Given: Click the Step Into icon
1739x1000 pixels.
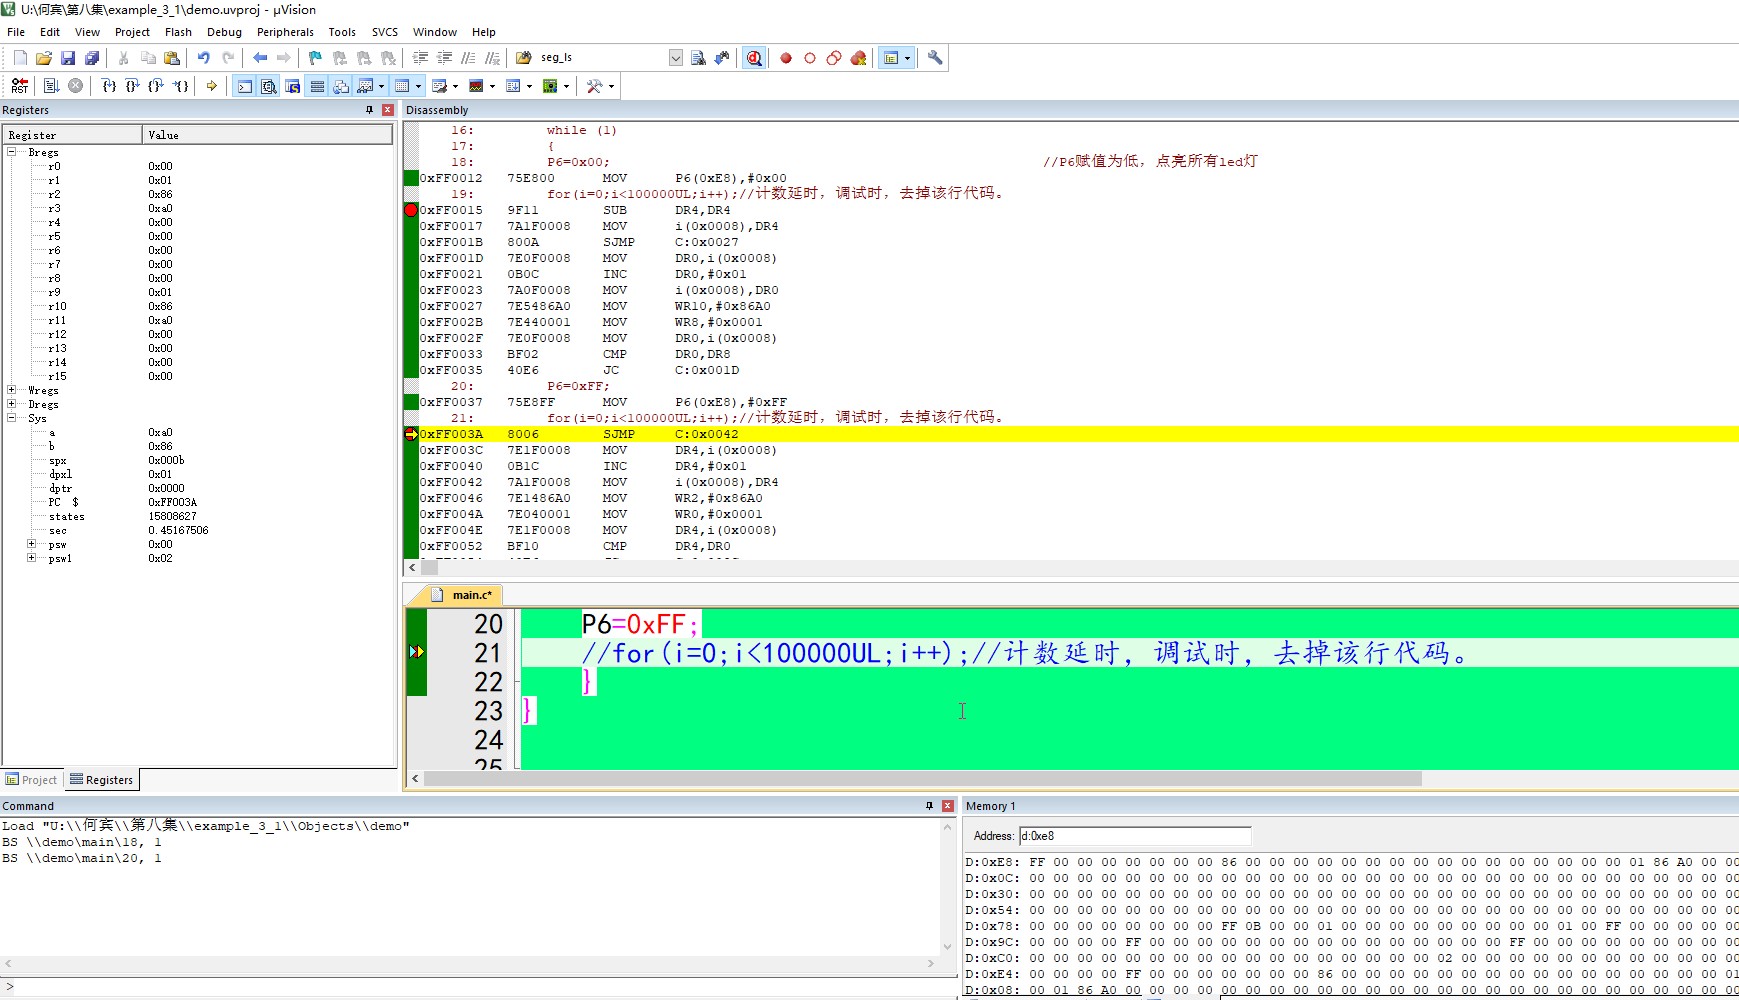Looking at the screenshot, I should [109, 86].
